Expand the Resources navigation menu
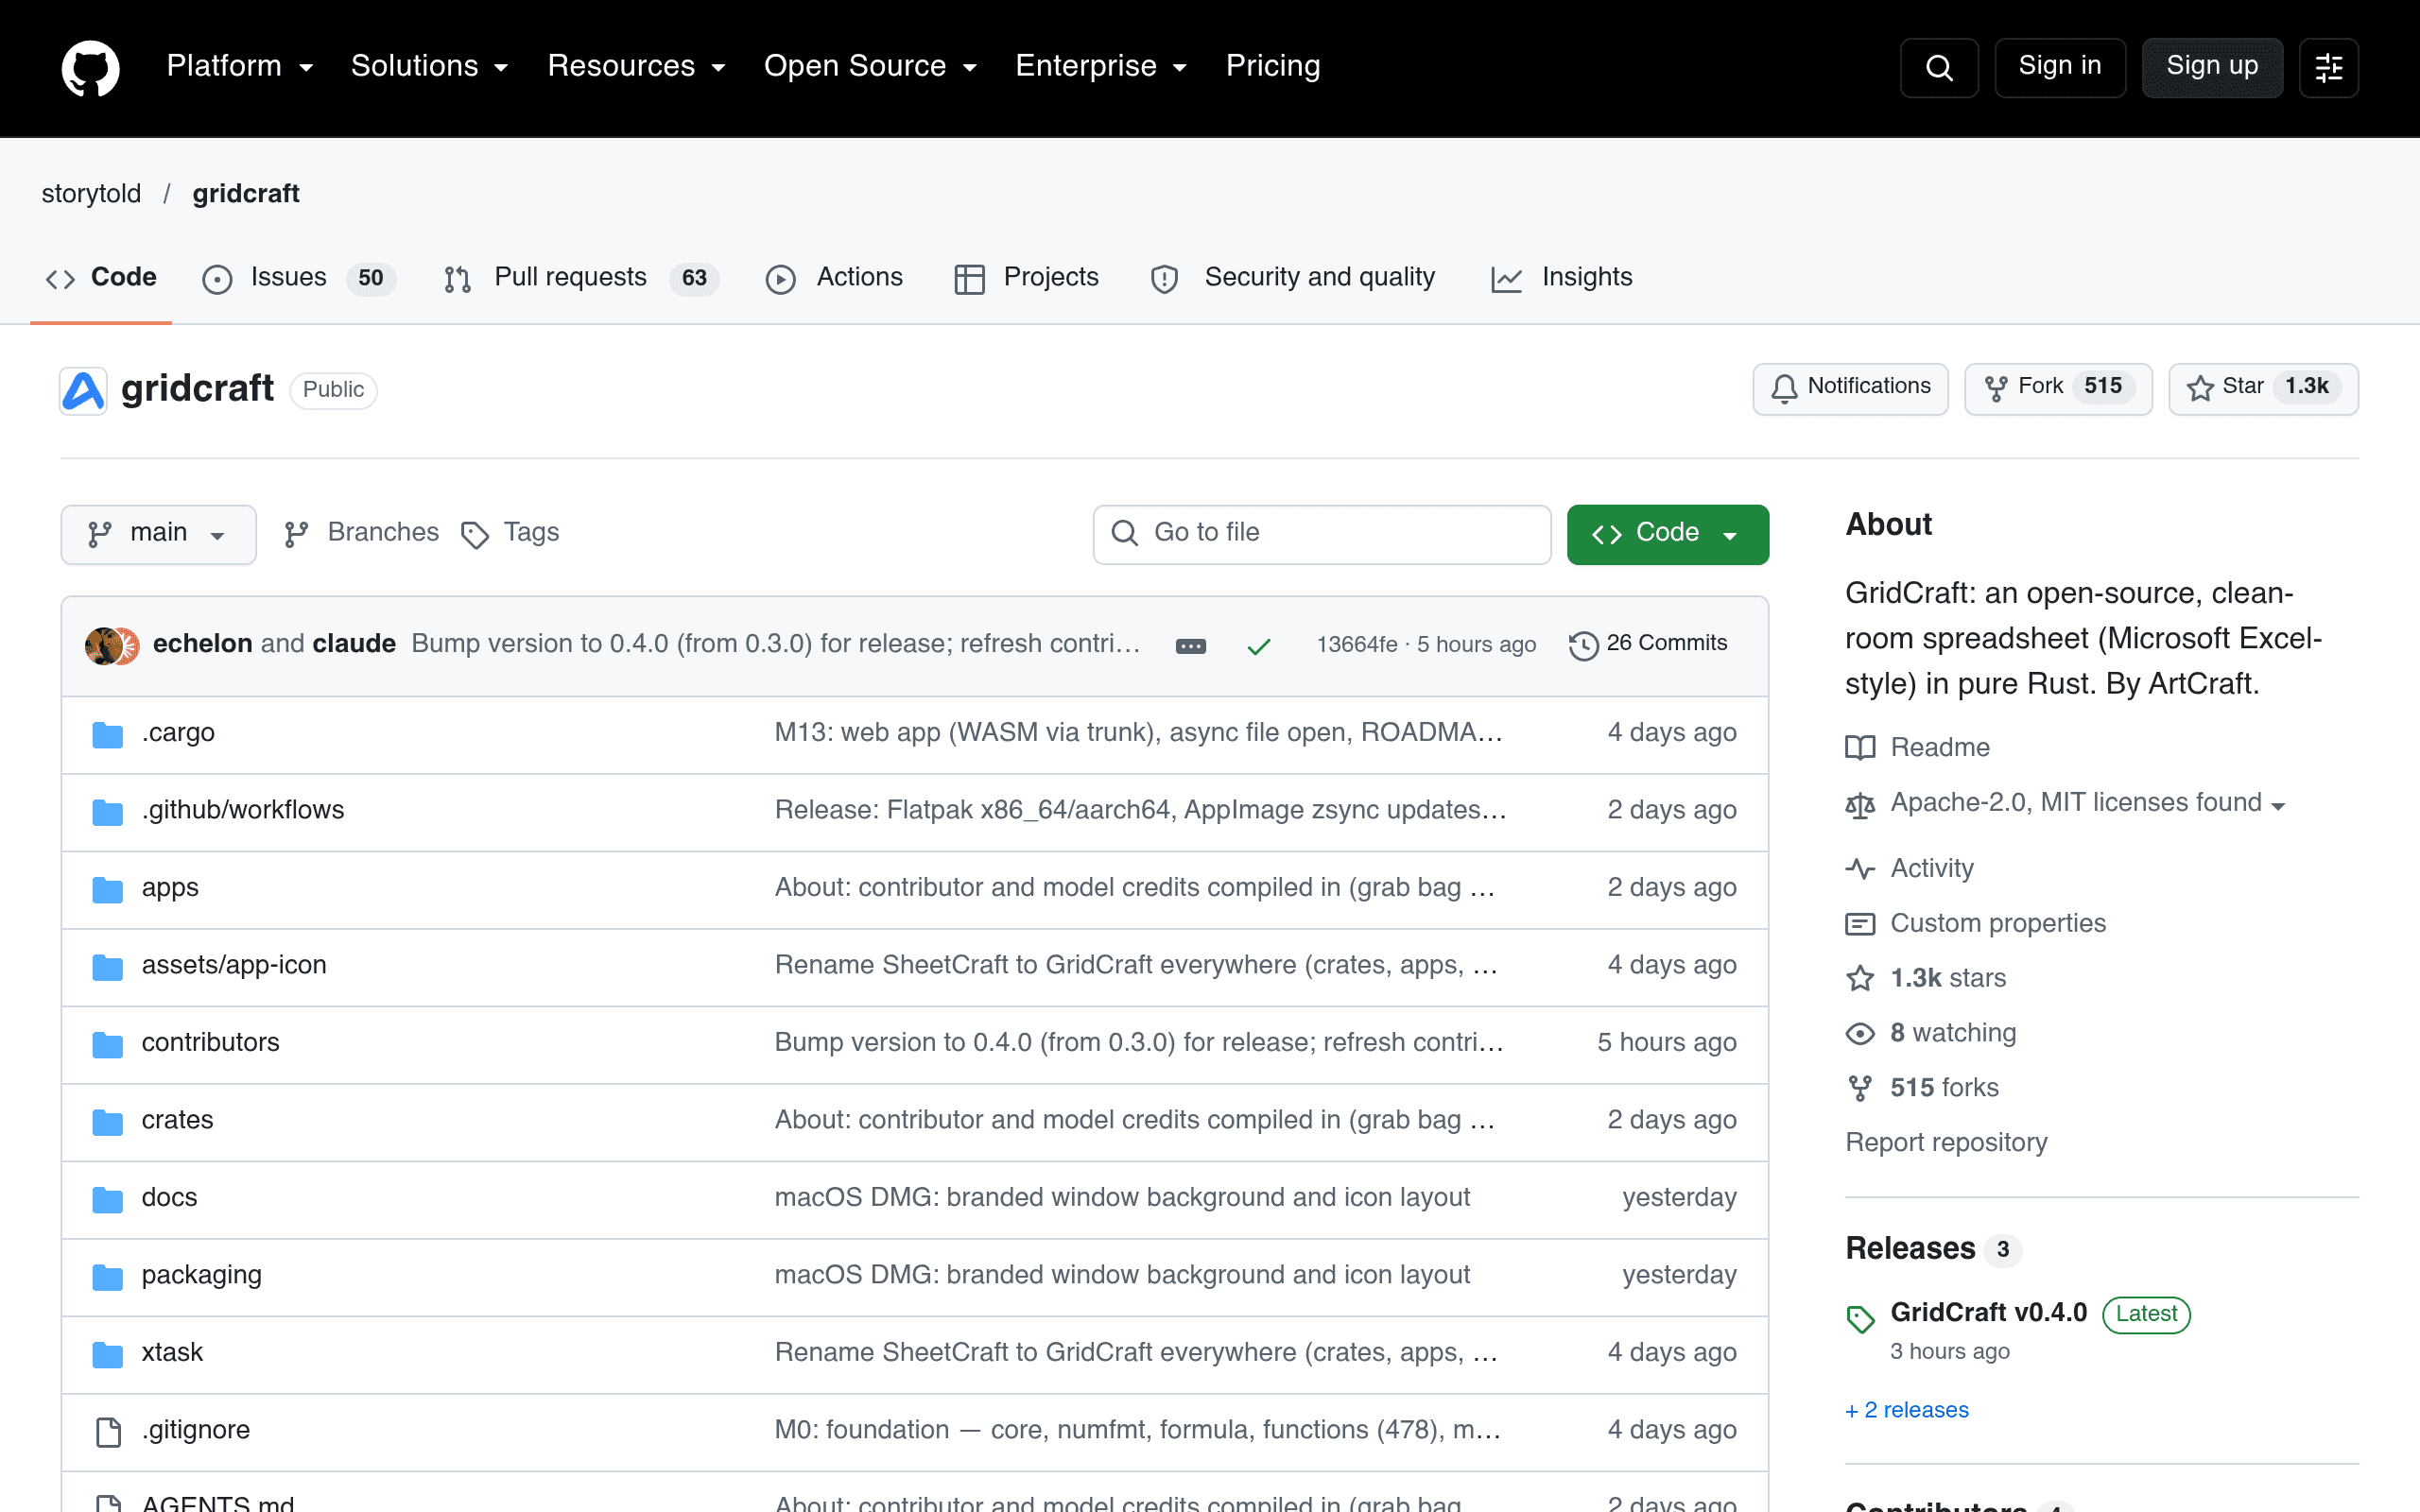The image size is (2420, 1512). coord(636,66)
